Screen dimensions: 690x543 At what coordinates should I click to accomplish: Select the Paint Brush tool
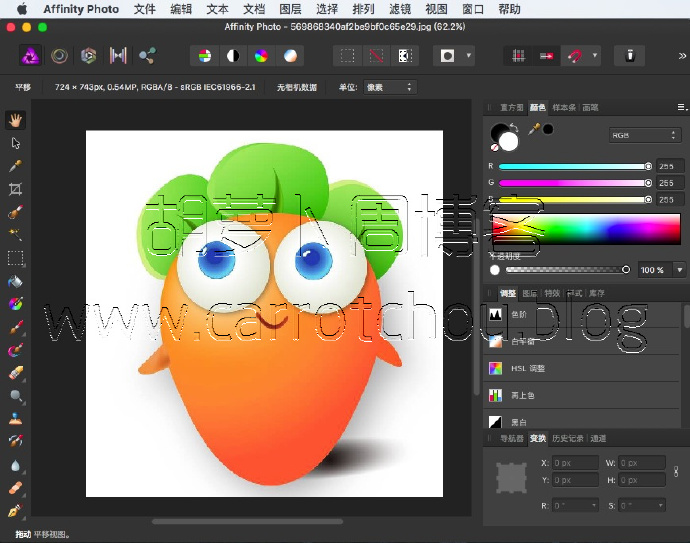point(15,327)
